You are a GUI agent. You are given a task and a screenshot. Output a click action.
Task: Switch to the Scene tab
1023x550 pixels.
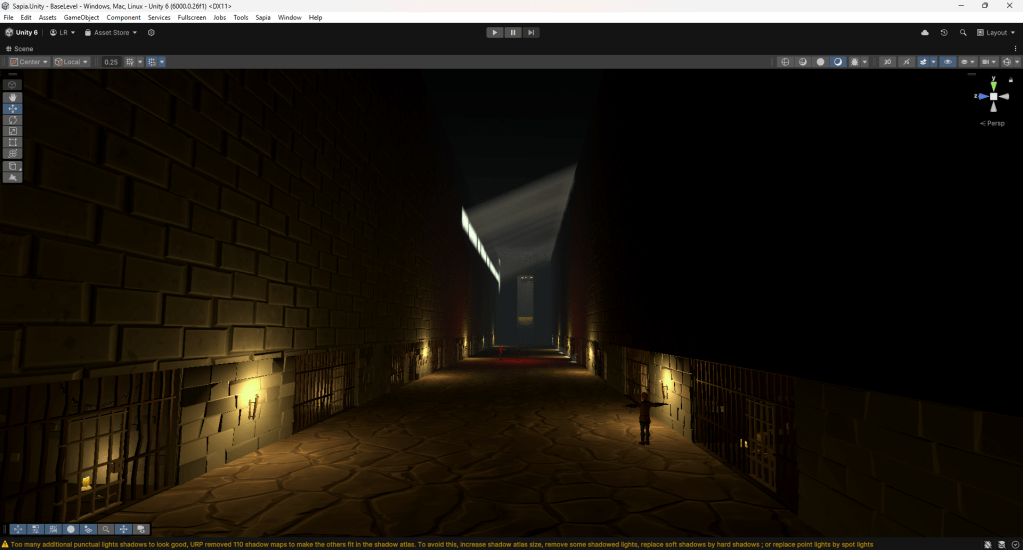pos(20,48)
